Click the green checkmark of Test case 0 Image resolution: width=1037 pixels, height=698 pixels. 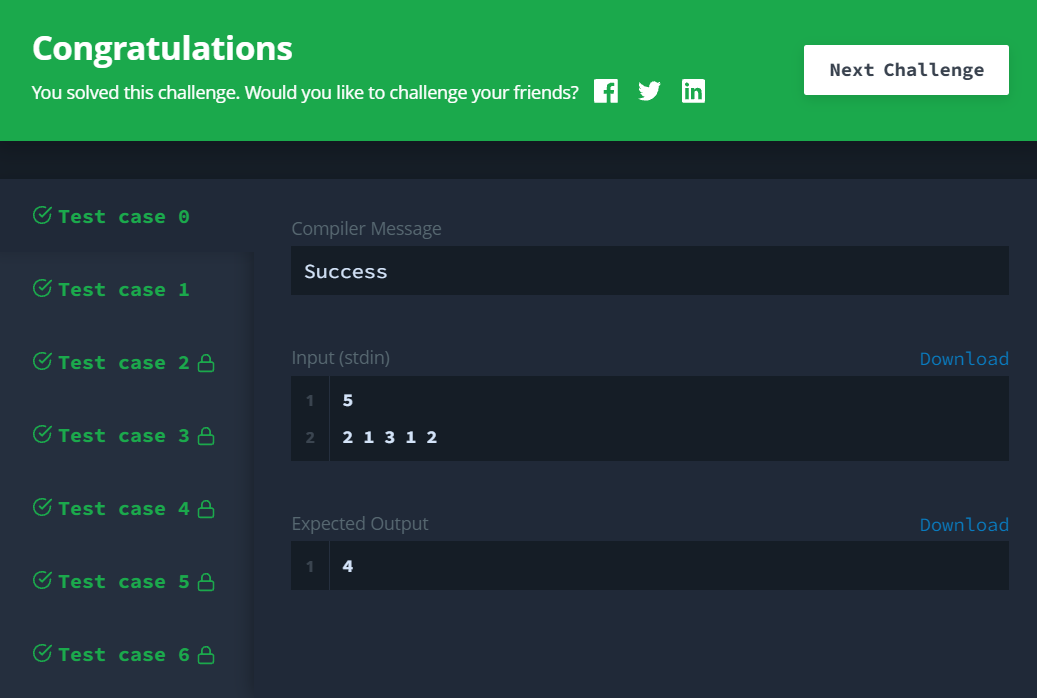click(x=42, y=215)
